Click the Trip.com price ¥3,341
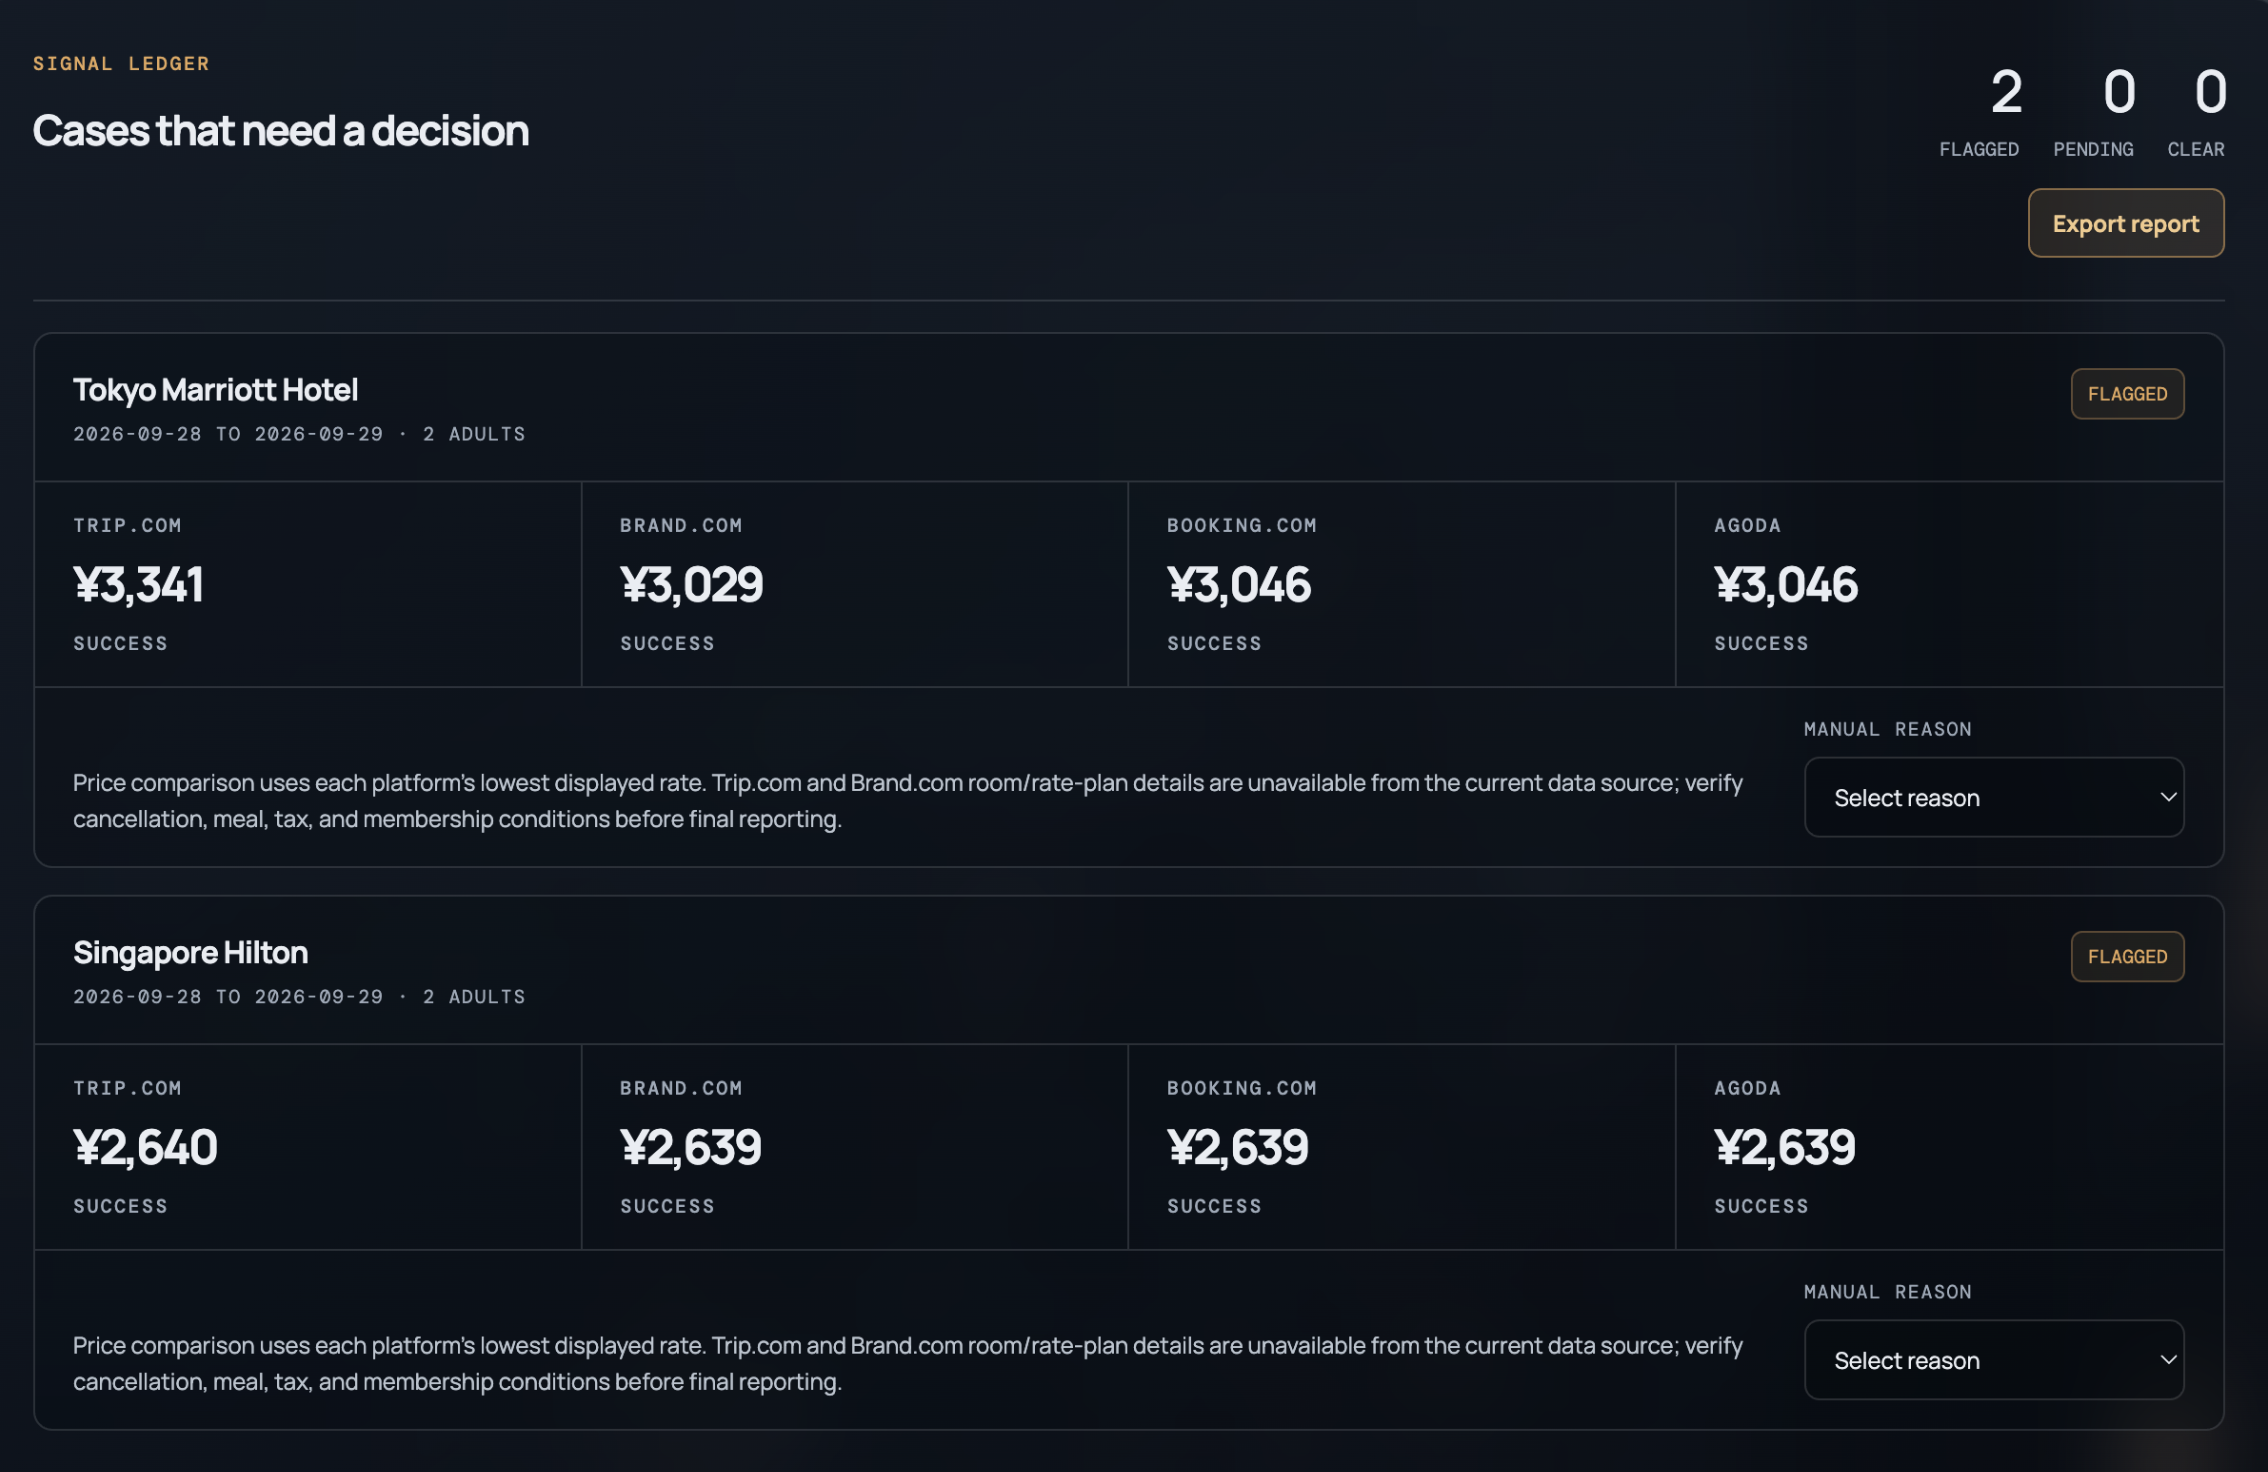This screenshot has height=1472, width=2268. pyautogui.click(x=138, y=584)
